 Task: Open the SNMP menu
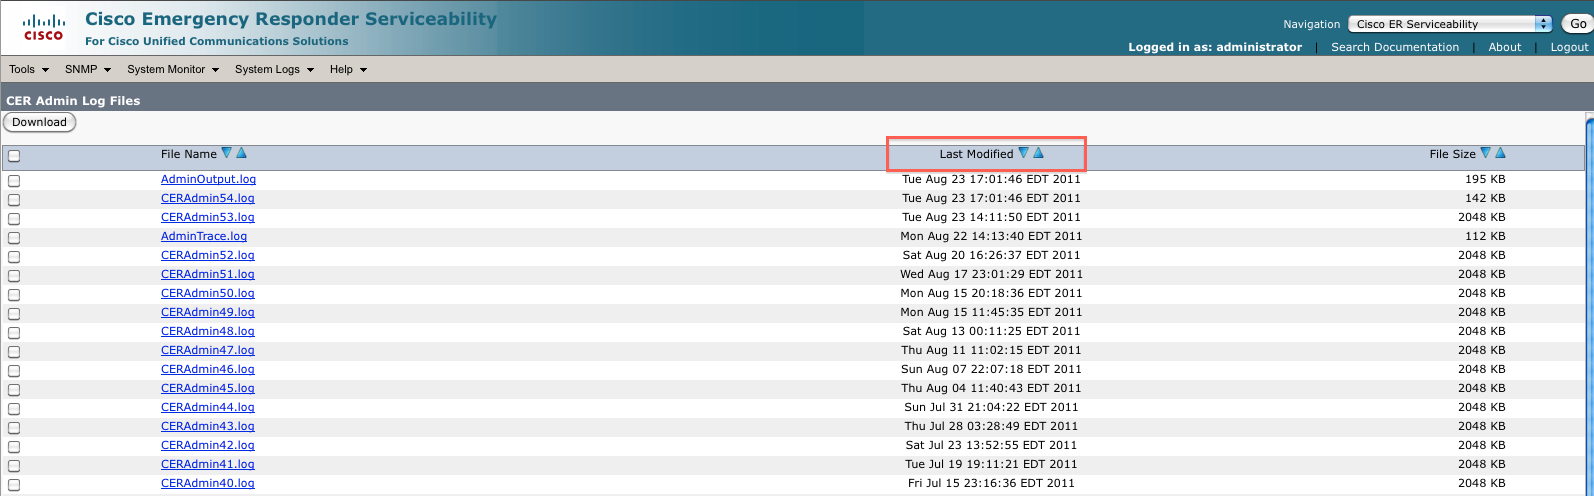(x=88, y=70)
